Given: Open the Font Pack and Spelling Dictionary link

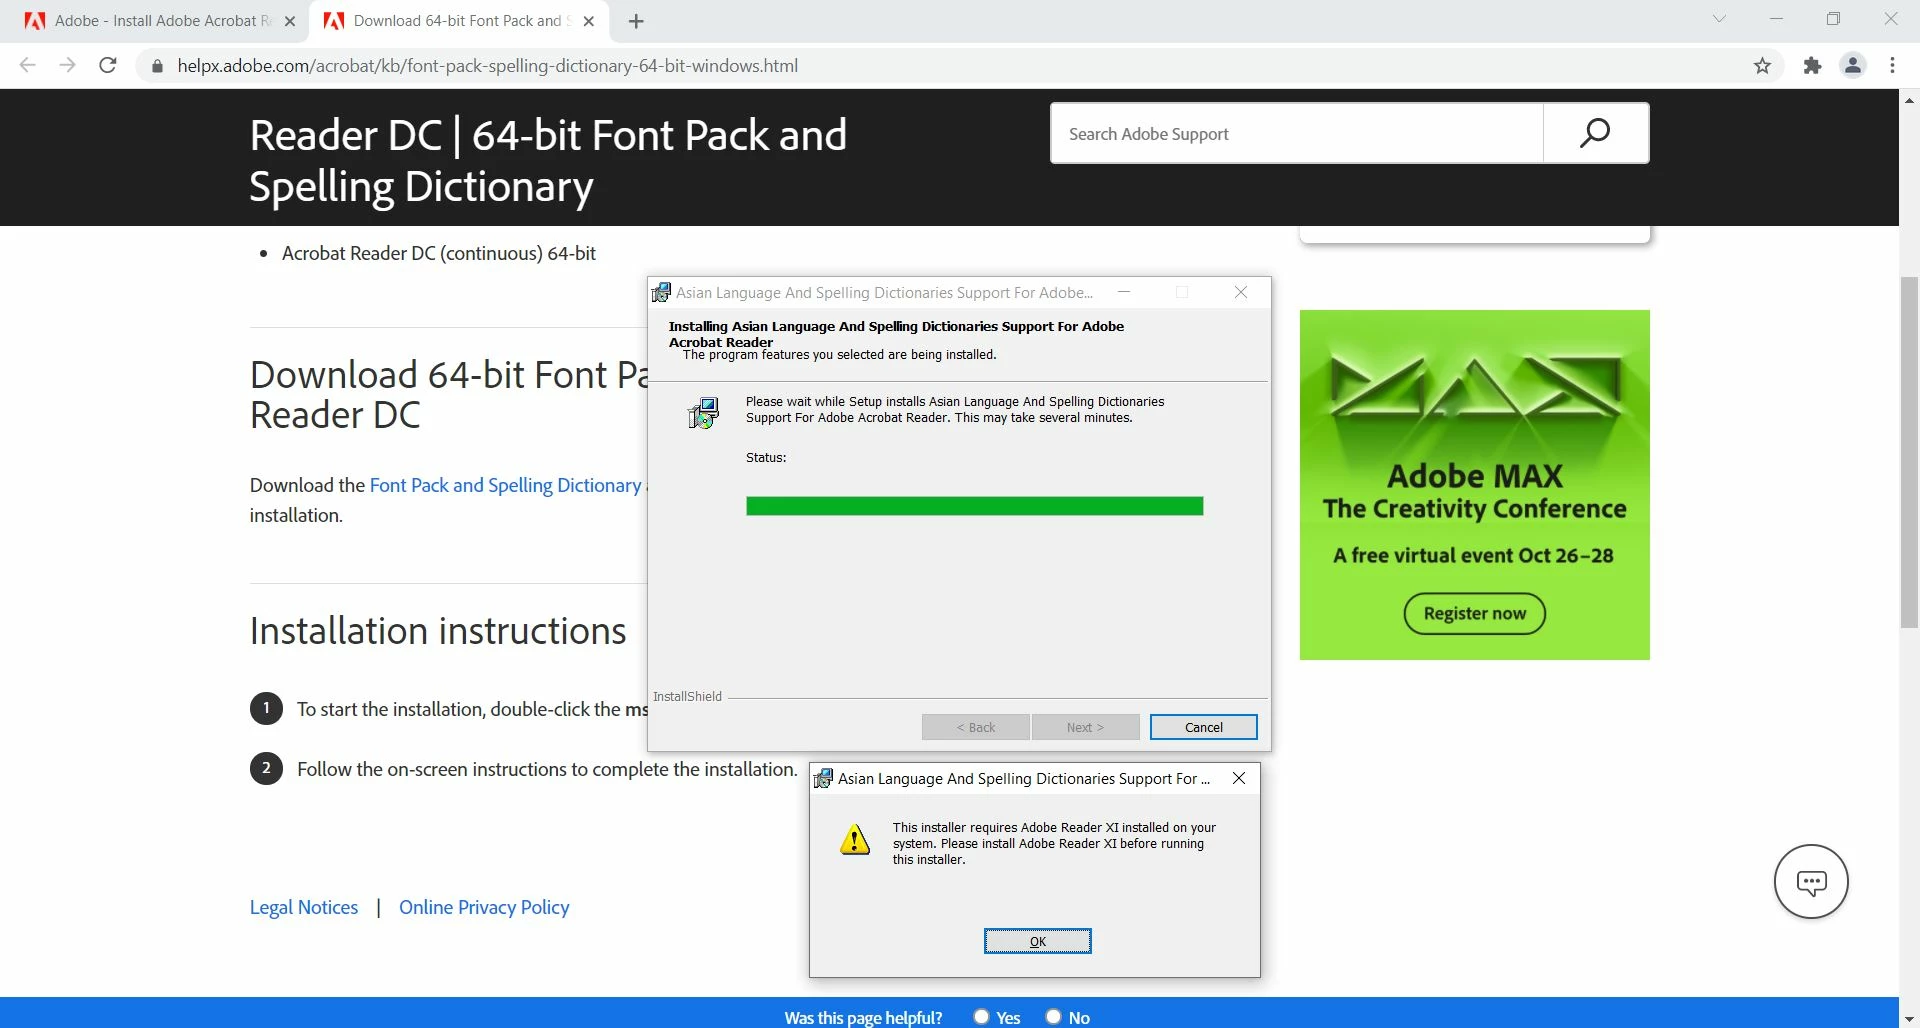Looking at the screenshot, I should coord(505,485).
